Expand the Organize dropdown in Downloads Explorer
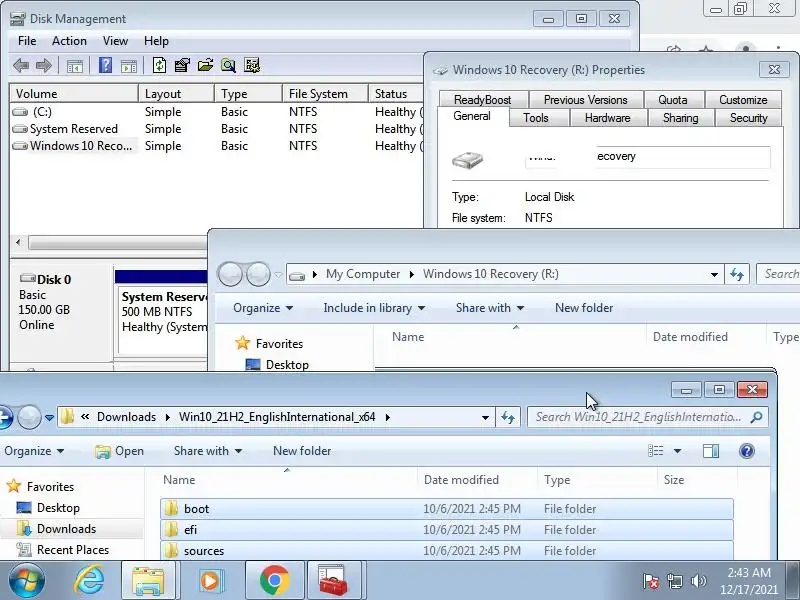The width and height of the screenshot is (800, 600). (34, 451)
